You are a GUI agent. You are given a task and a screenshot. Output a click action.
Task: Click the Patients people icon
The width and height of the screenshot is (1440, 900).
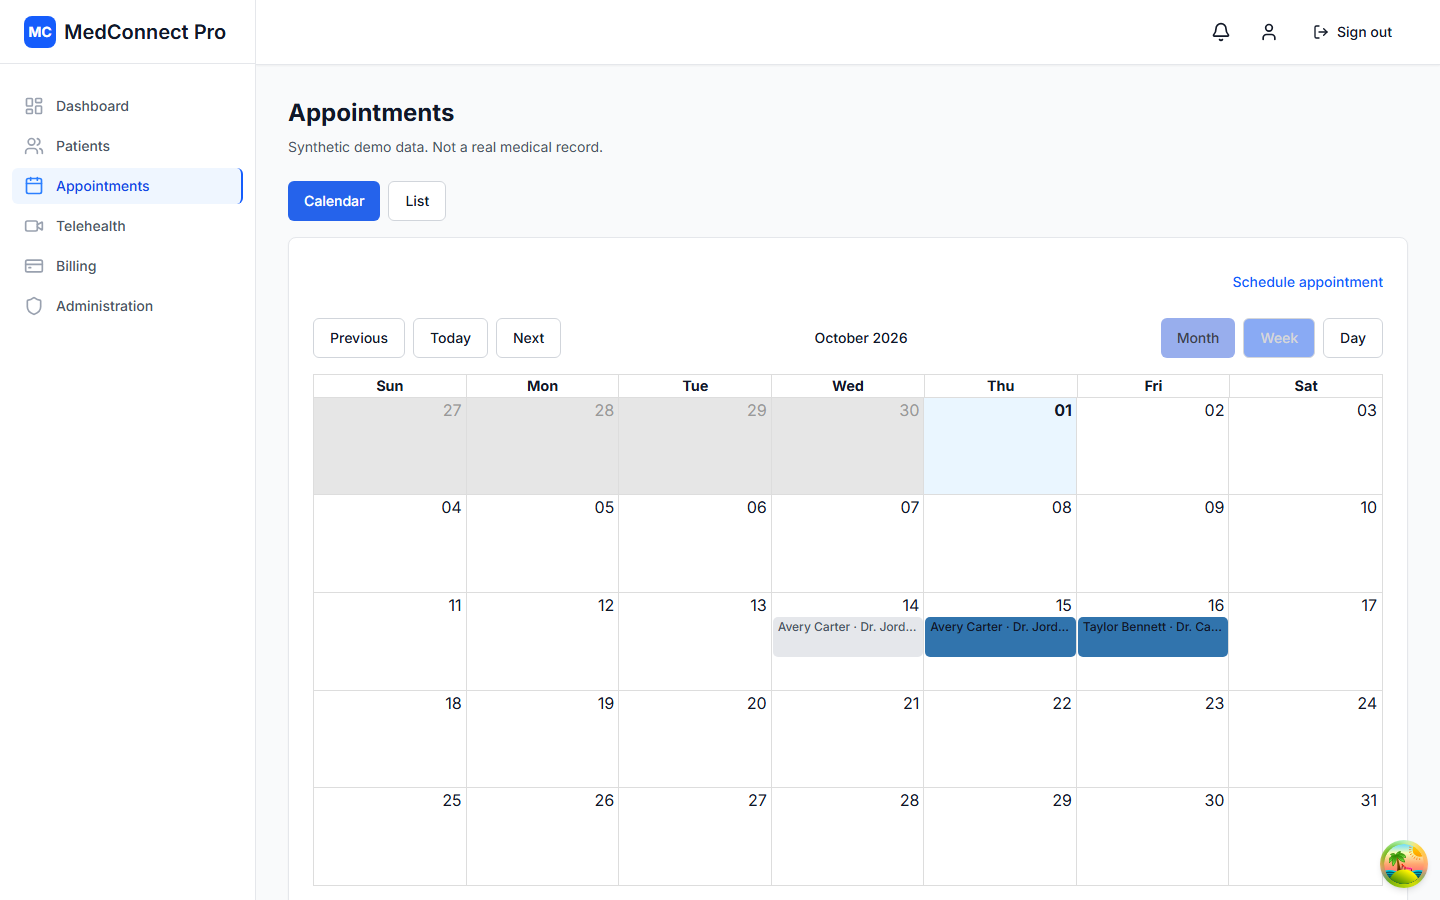pyautogui.click(x=34, y=146)
